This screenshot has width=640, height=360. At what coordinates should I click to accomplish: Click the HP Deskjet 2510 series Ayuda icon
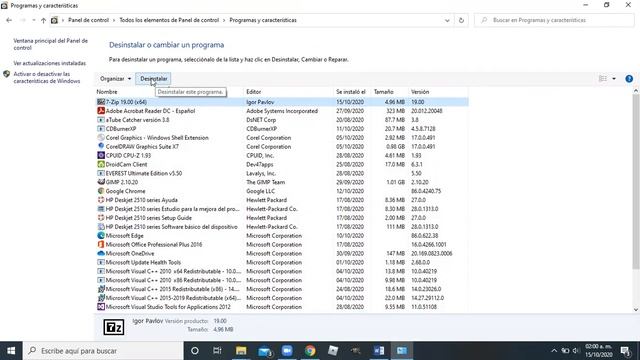click(101, 200)
